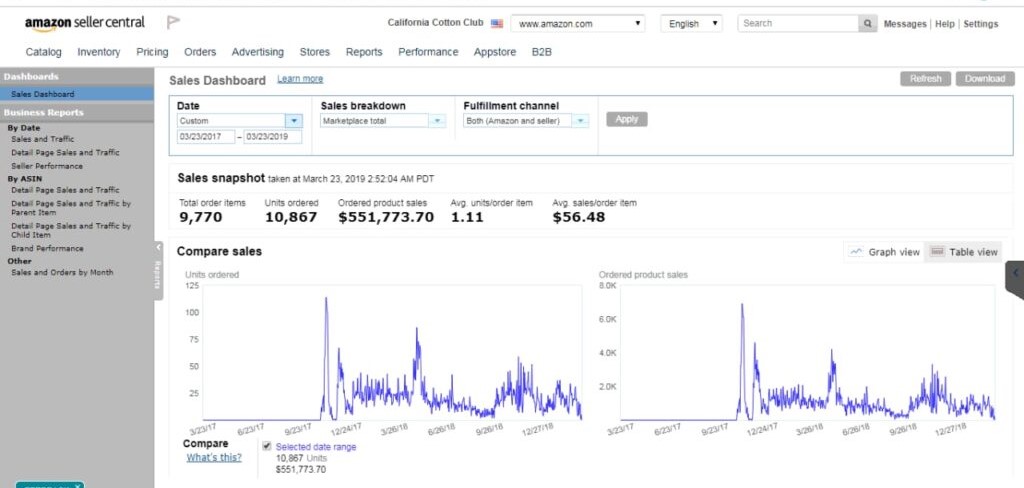
Task: Open the Performance menu
Action: [x=428, y=52]
